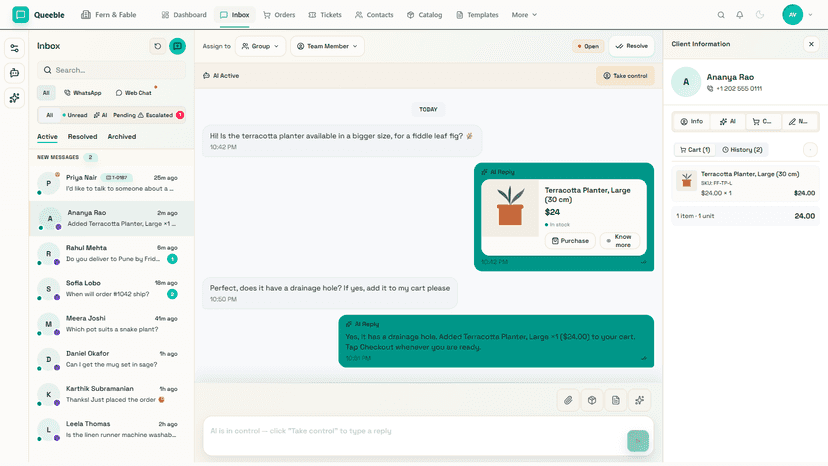This screenshot has width=828, height=466.
Task: Click the round arrow button beside History
Action: [x=810, y=150]
